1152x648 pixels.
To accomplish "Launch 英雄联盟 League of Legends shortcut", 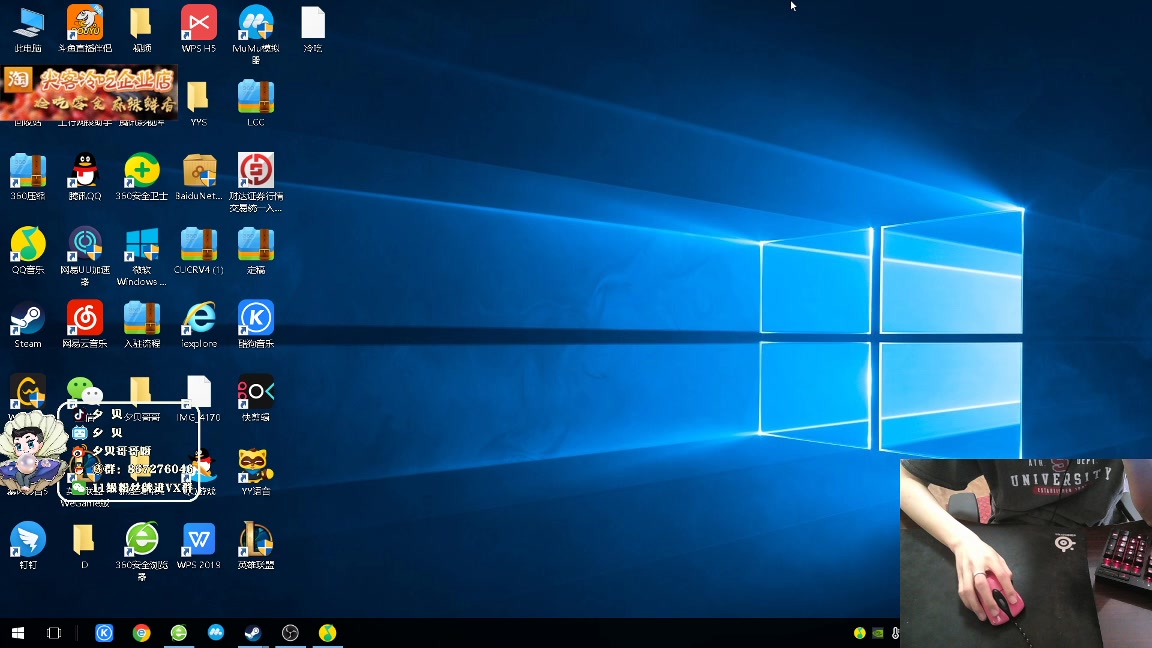I will click(x=256, y=545).
